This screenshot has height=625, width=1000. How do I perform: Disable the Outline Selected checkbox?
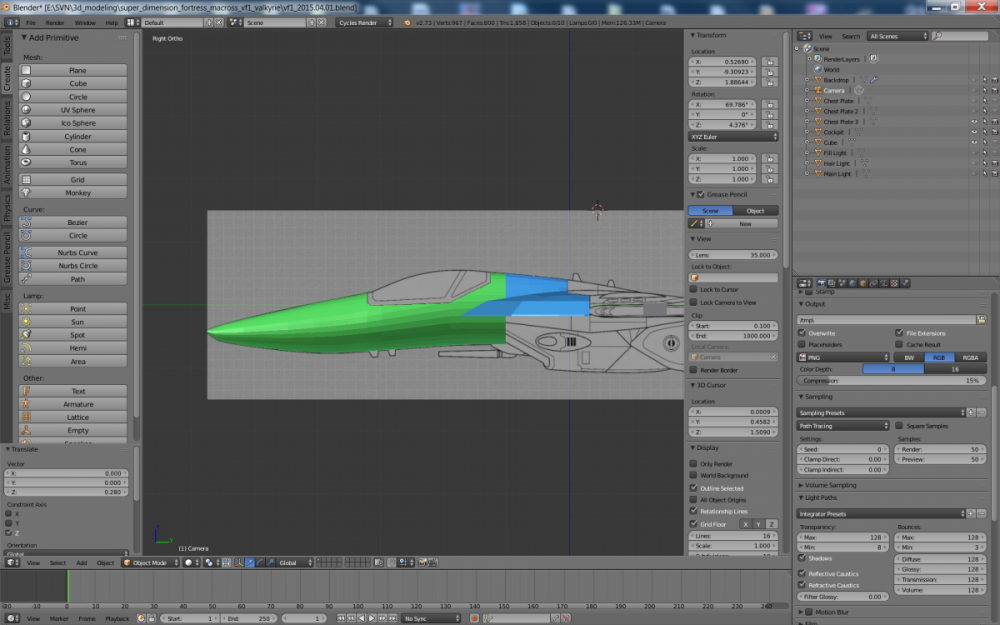[x=693, y=488]
